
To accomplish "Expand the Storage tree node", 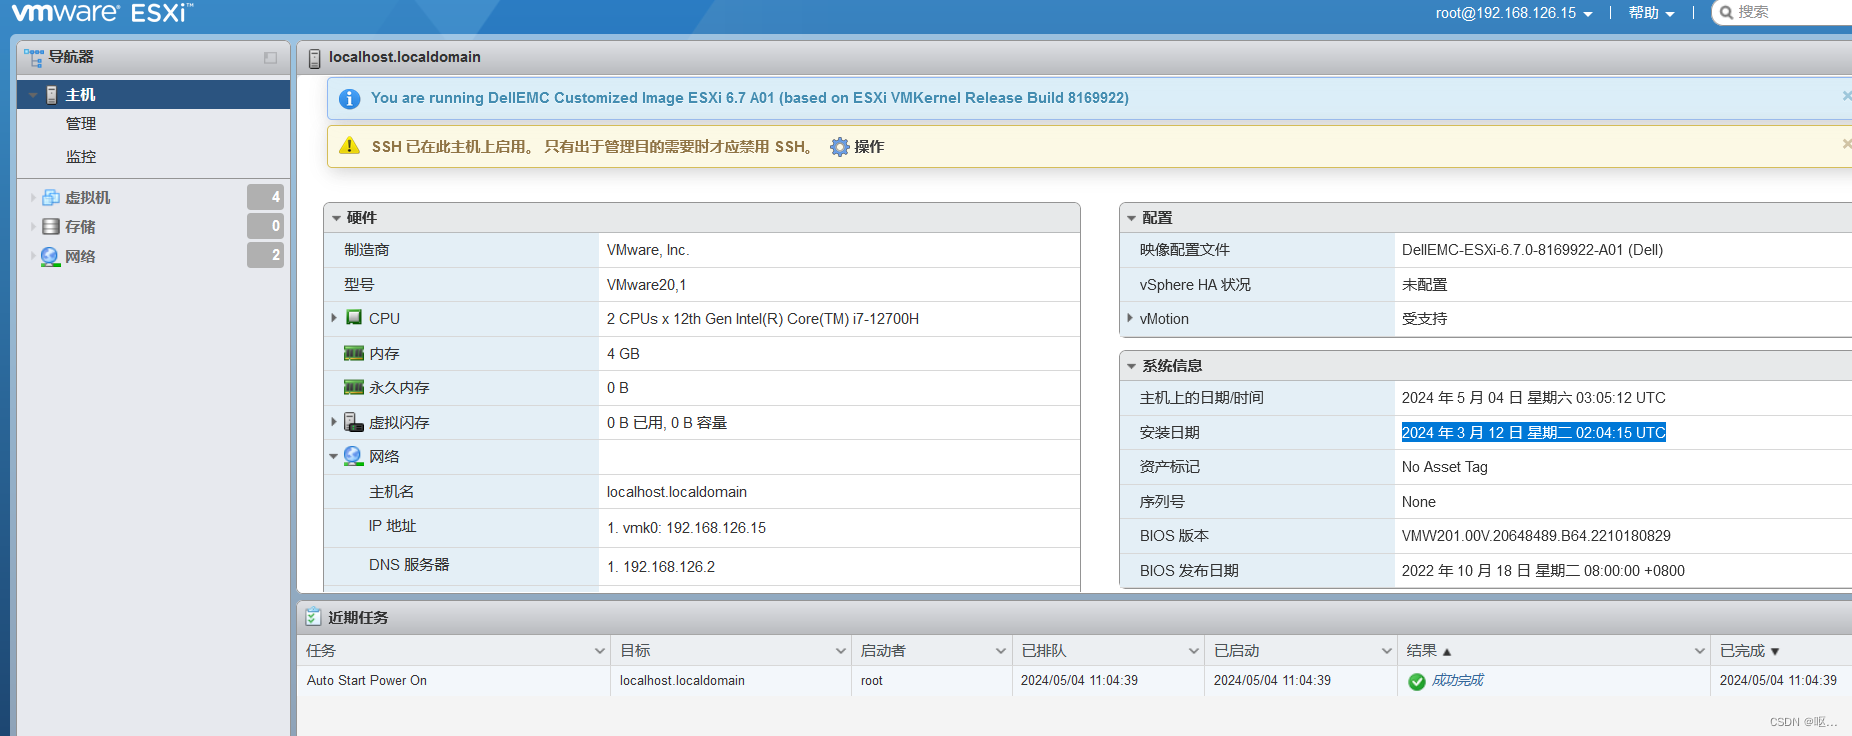I will point(33,227).
